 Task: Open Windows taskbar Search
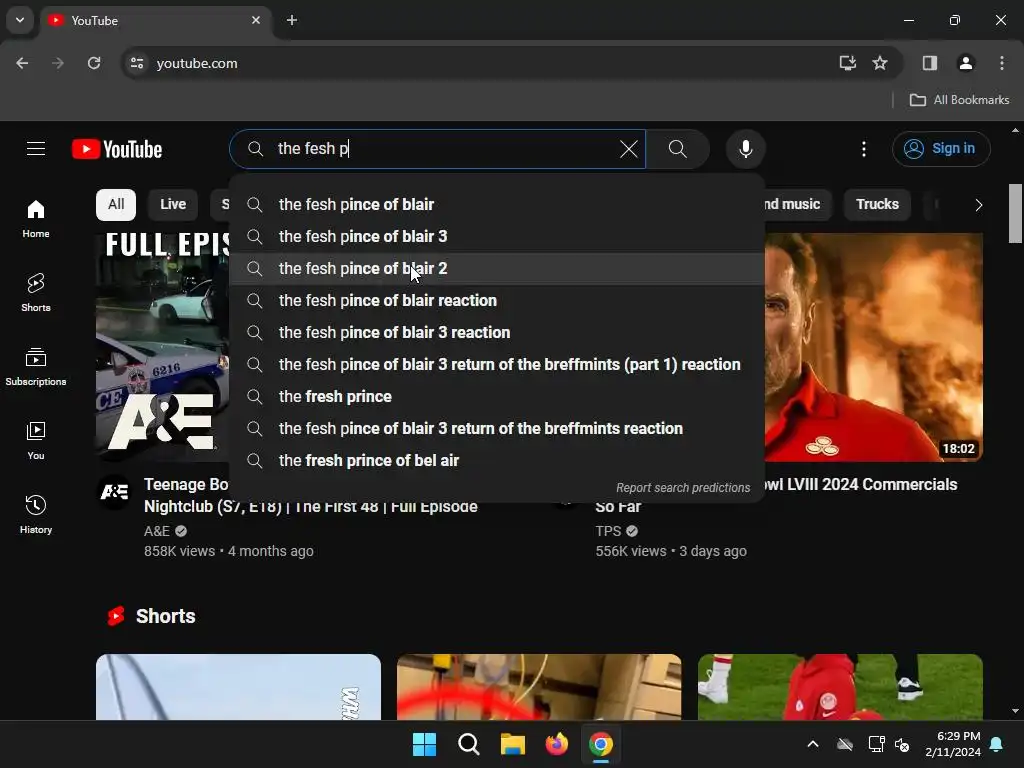tap(468, 744)
